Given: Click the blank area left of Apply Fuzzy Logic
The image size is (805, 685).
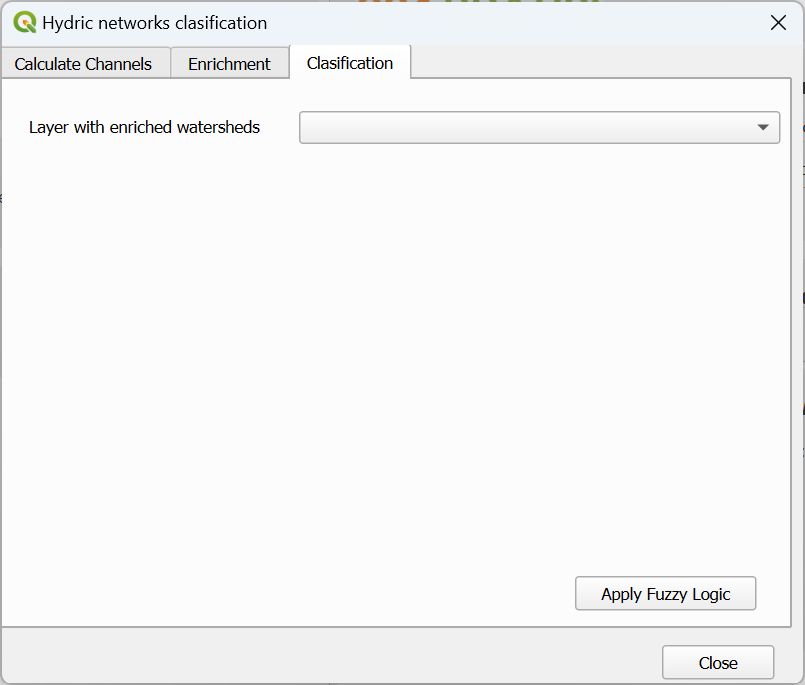Looking at the screenshot, I should point(300,593).
